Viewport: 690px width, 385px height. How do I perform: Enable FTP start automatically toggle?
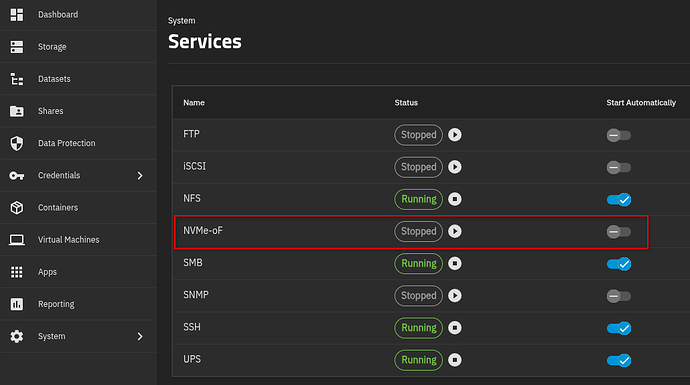[x=619, y=135]
